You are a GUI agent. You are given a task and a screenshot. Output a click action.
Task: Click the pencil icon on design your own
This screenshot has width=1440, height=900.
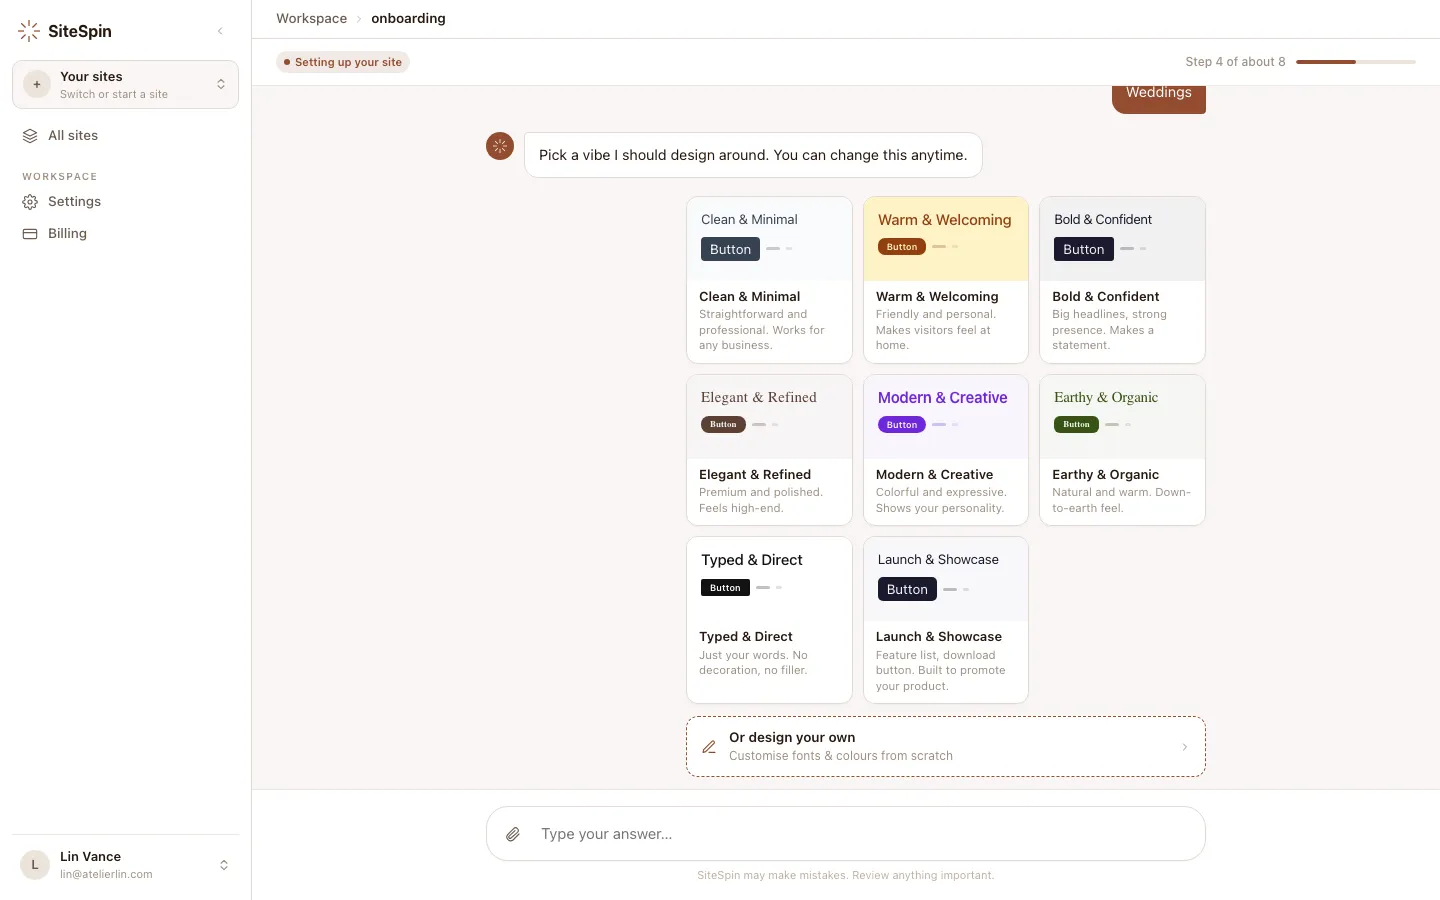(709, 747)
